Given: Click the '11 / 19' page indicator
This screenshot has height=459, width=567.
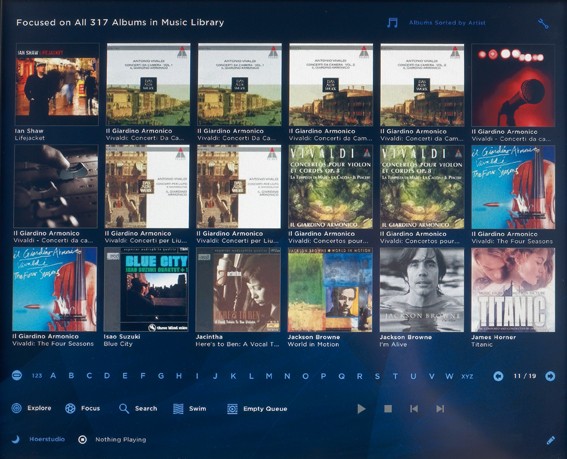Looking at the screenshot, I should (x=525, y=376).
